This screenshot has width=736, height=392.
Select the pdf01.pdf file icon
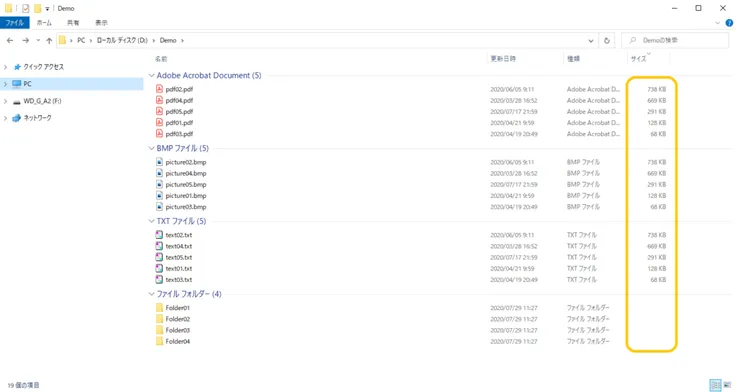click(159, 123)
